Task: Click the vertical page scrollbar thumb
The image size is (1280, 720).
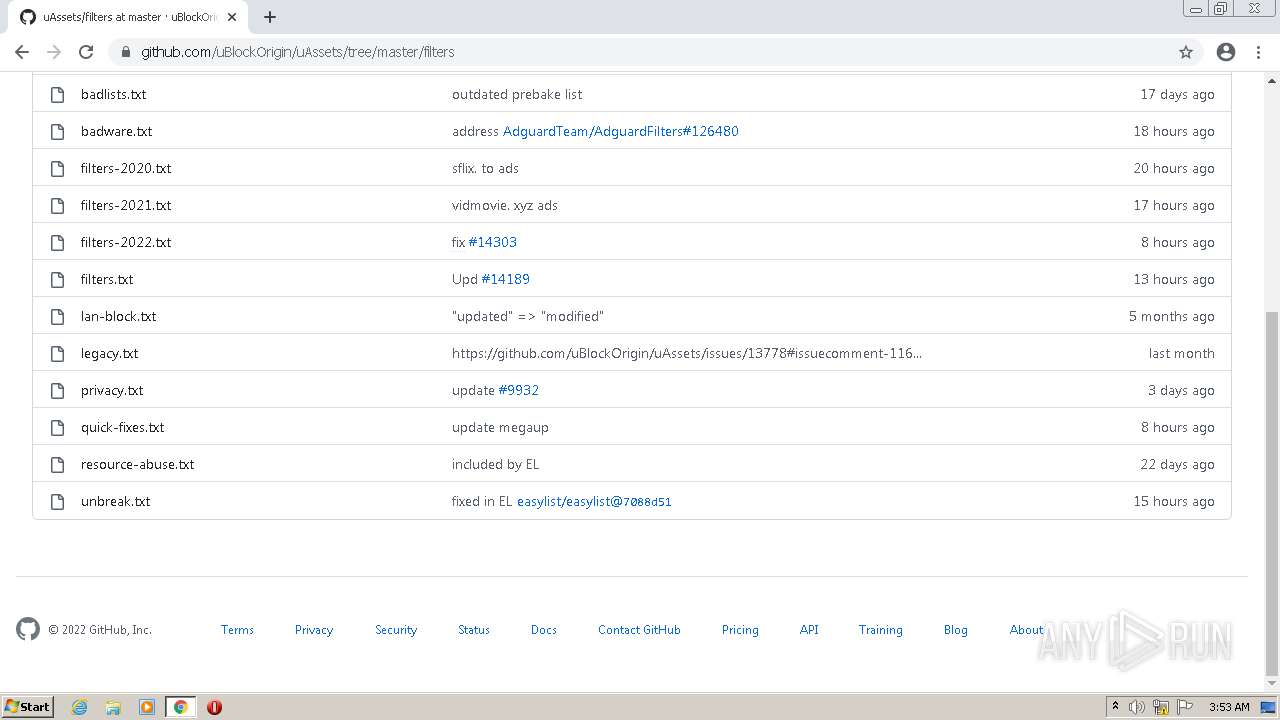Action: [1272, 494]
